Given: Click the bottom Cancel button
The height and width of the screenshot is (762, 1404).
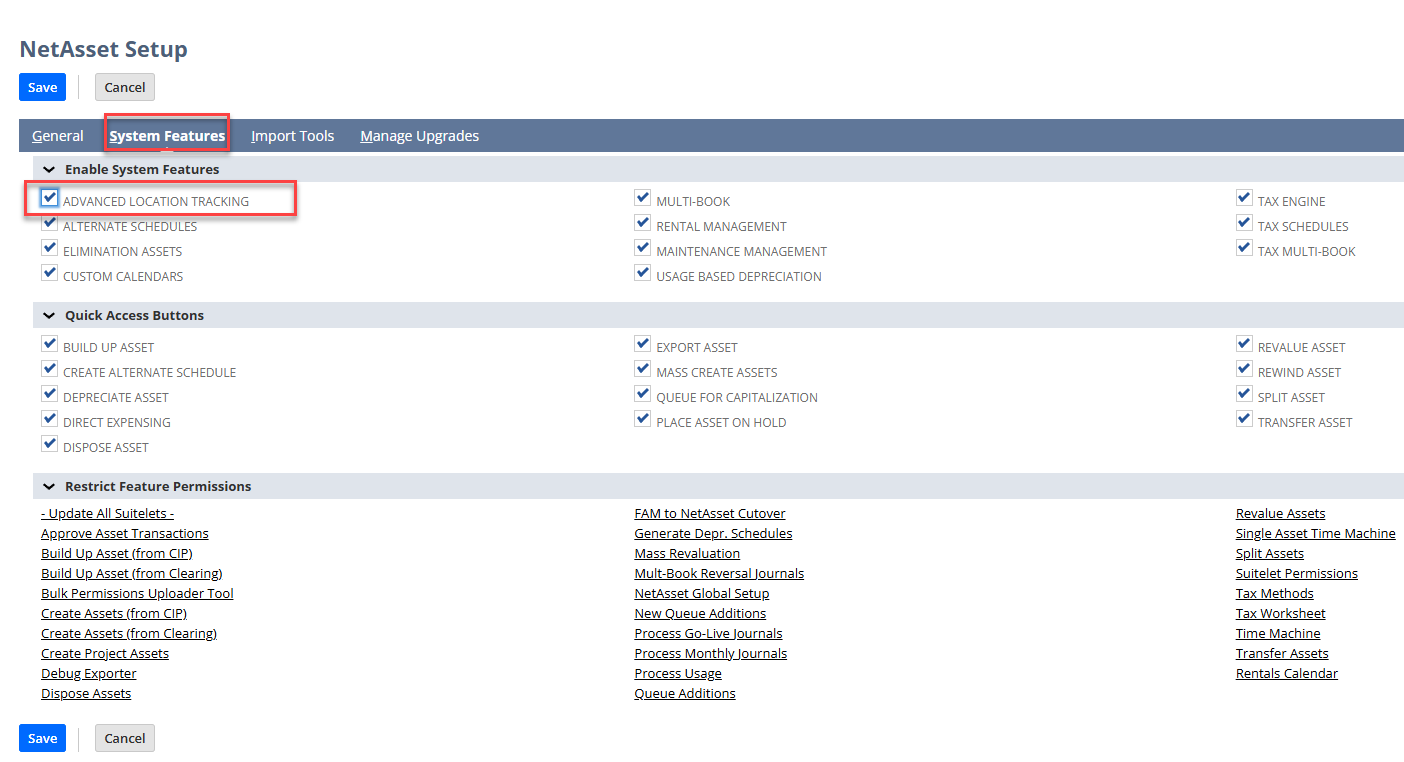Looking at the screenshot, I should pos(125,738).
